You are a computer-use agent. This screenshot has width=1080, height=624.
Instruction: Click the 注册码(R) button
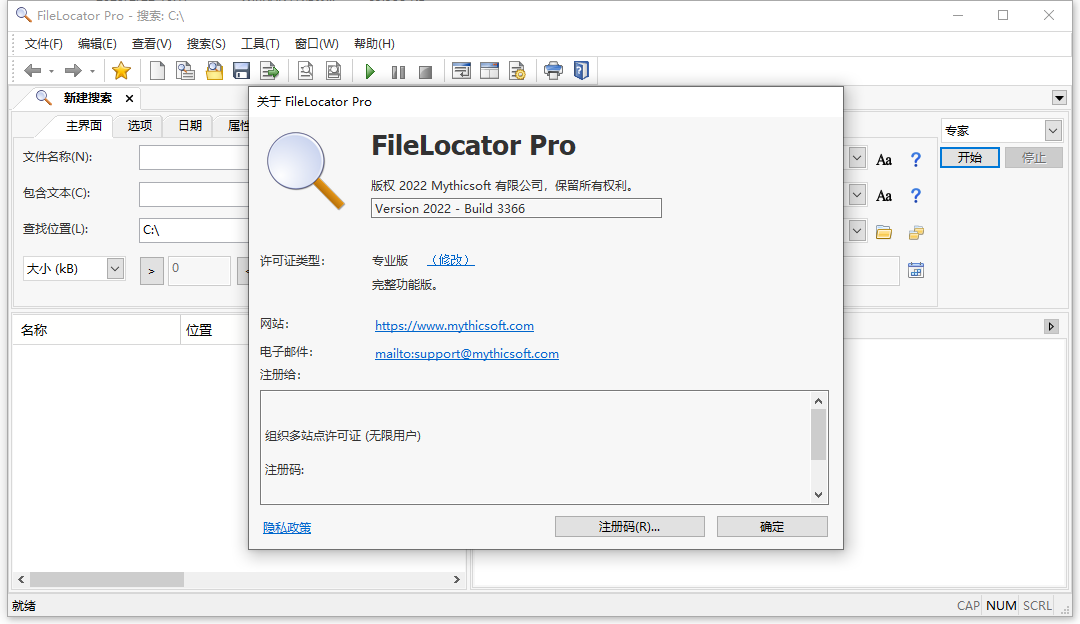point(629,526)
